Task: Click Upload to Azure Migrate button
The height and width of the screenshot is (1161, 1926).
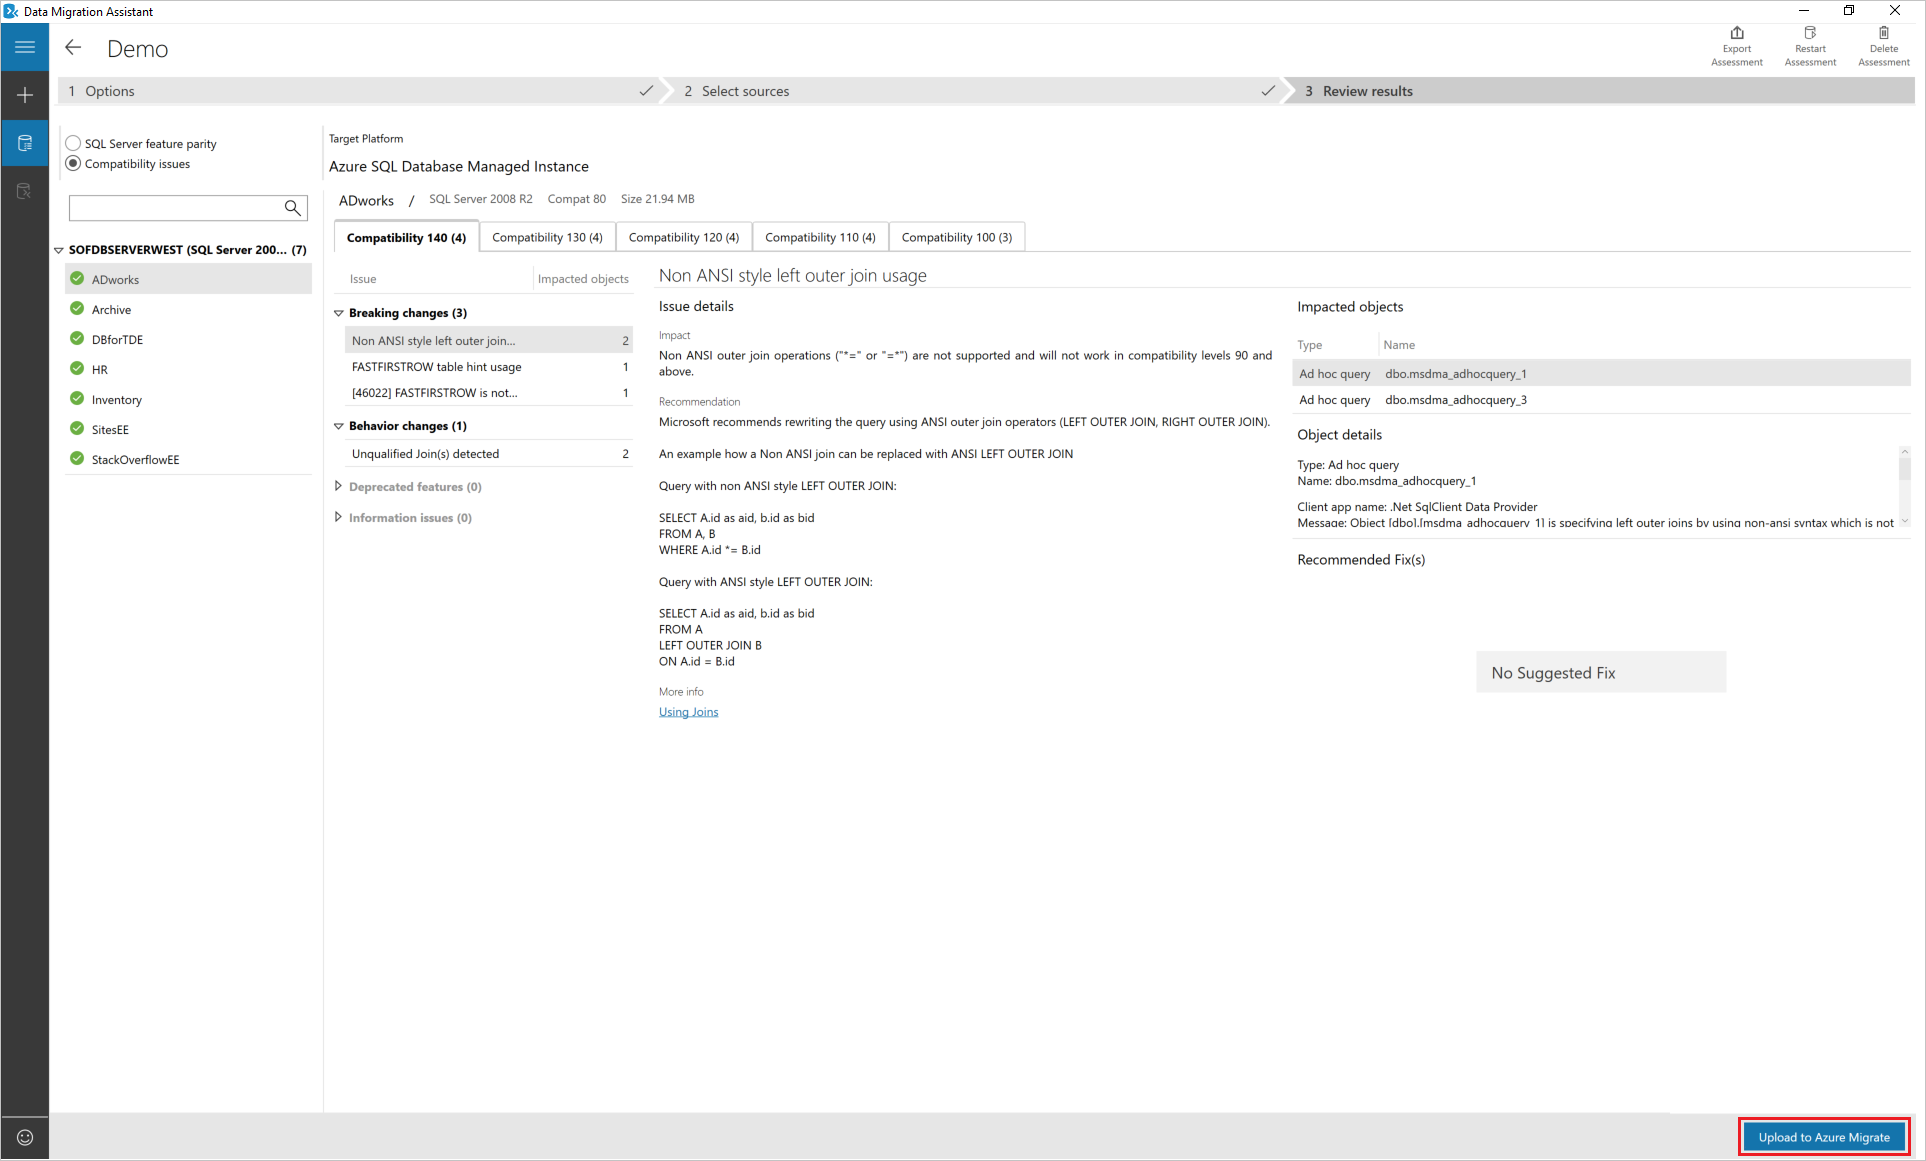Action: (1823, 1137)
